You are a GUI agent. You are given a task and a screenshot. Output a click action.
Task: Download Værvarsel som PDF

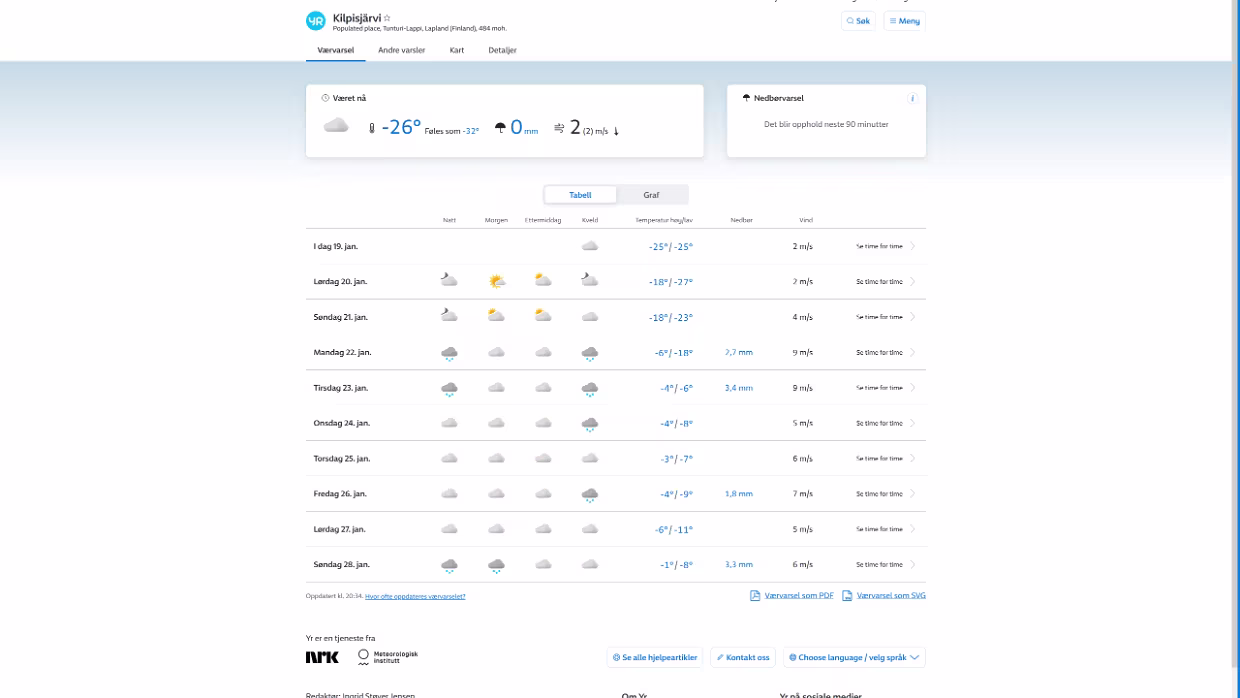click(792, 596)
